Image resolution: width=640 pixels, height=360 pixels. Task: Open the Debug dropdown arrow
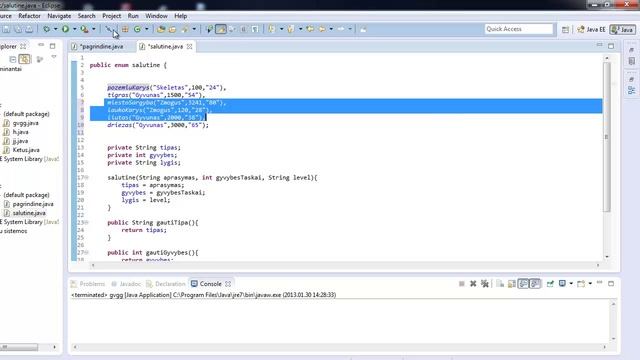click(56, 29)
